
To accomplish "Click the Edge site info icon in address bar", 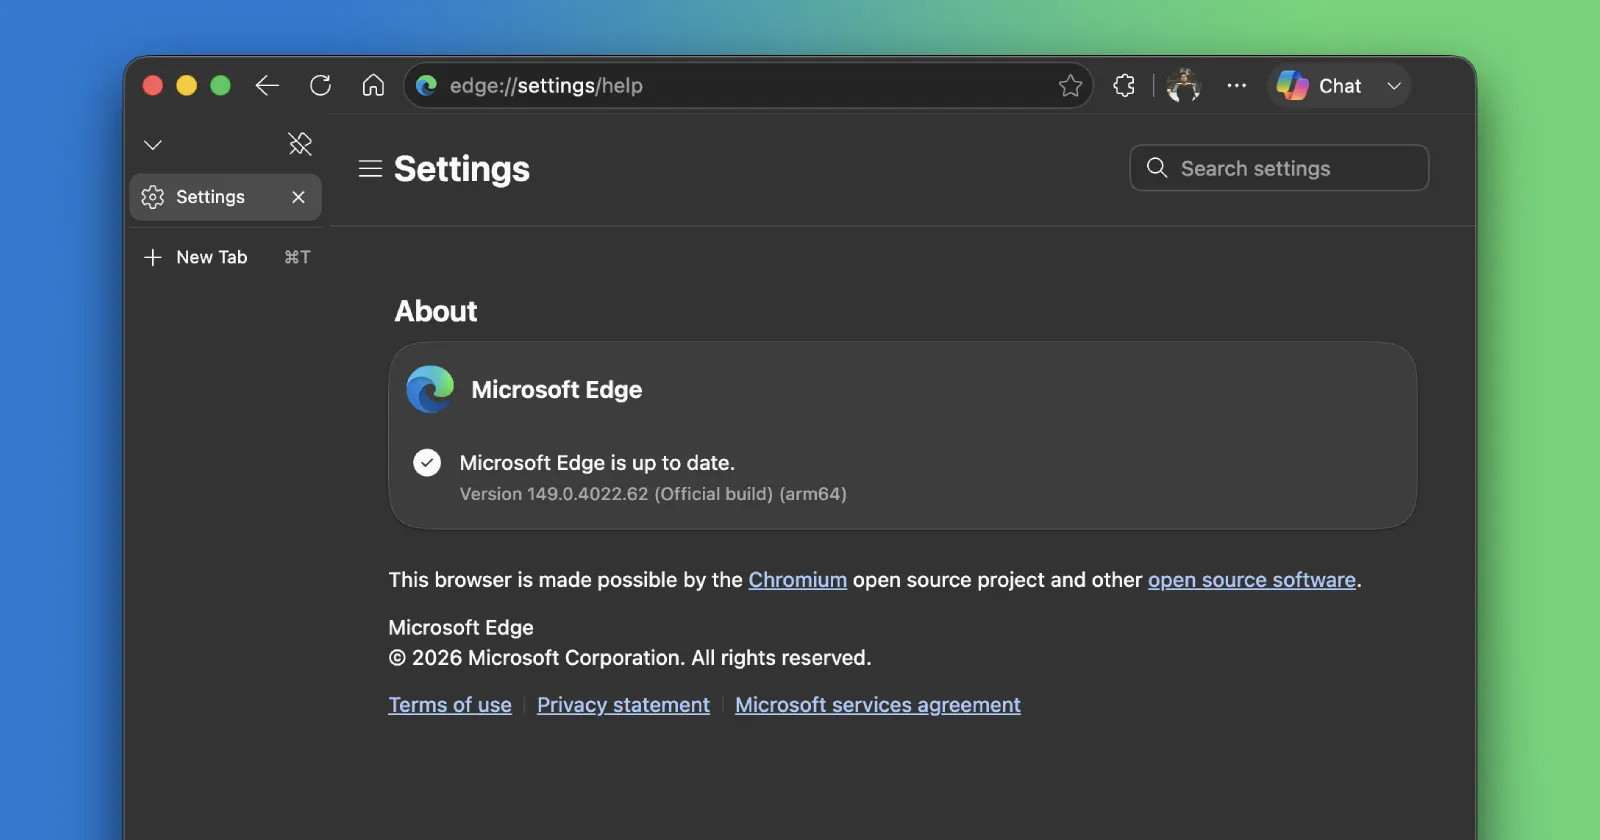I will pos(426,86).
